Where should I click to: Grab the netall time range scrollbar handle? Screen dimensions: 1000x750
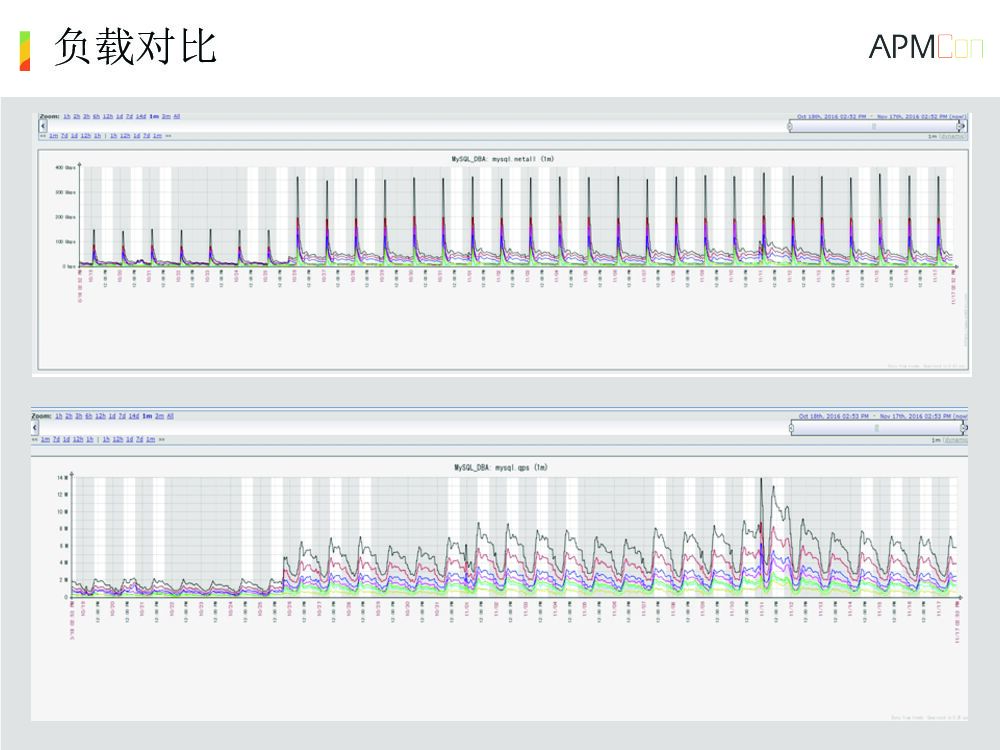click(874, 126)
